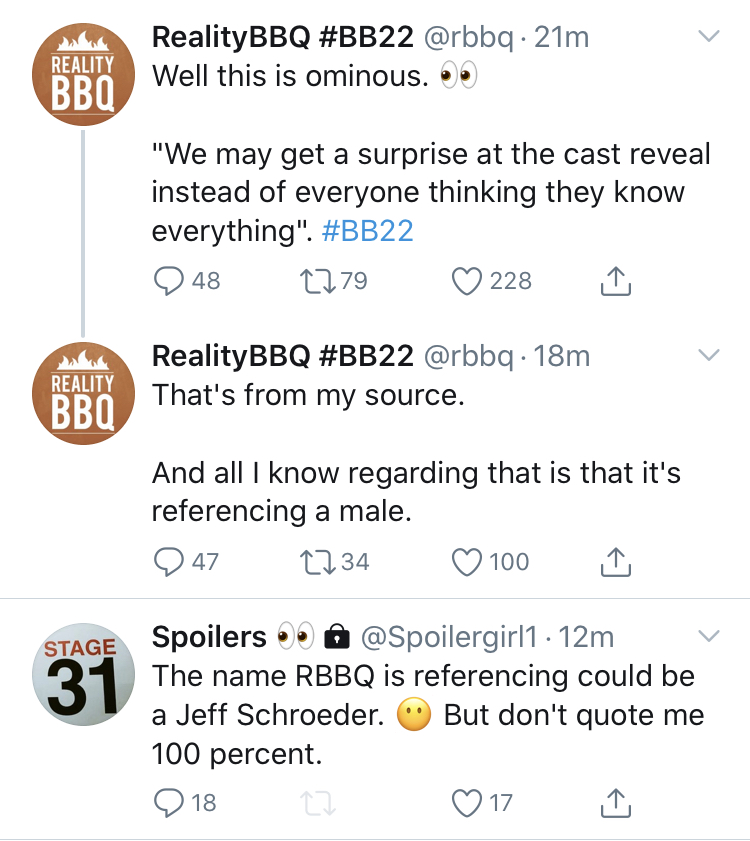Open the #BB22 hashtag link
The width and height of the screenshot is (750, 841).
coord(367,231)
